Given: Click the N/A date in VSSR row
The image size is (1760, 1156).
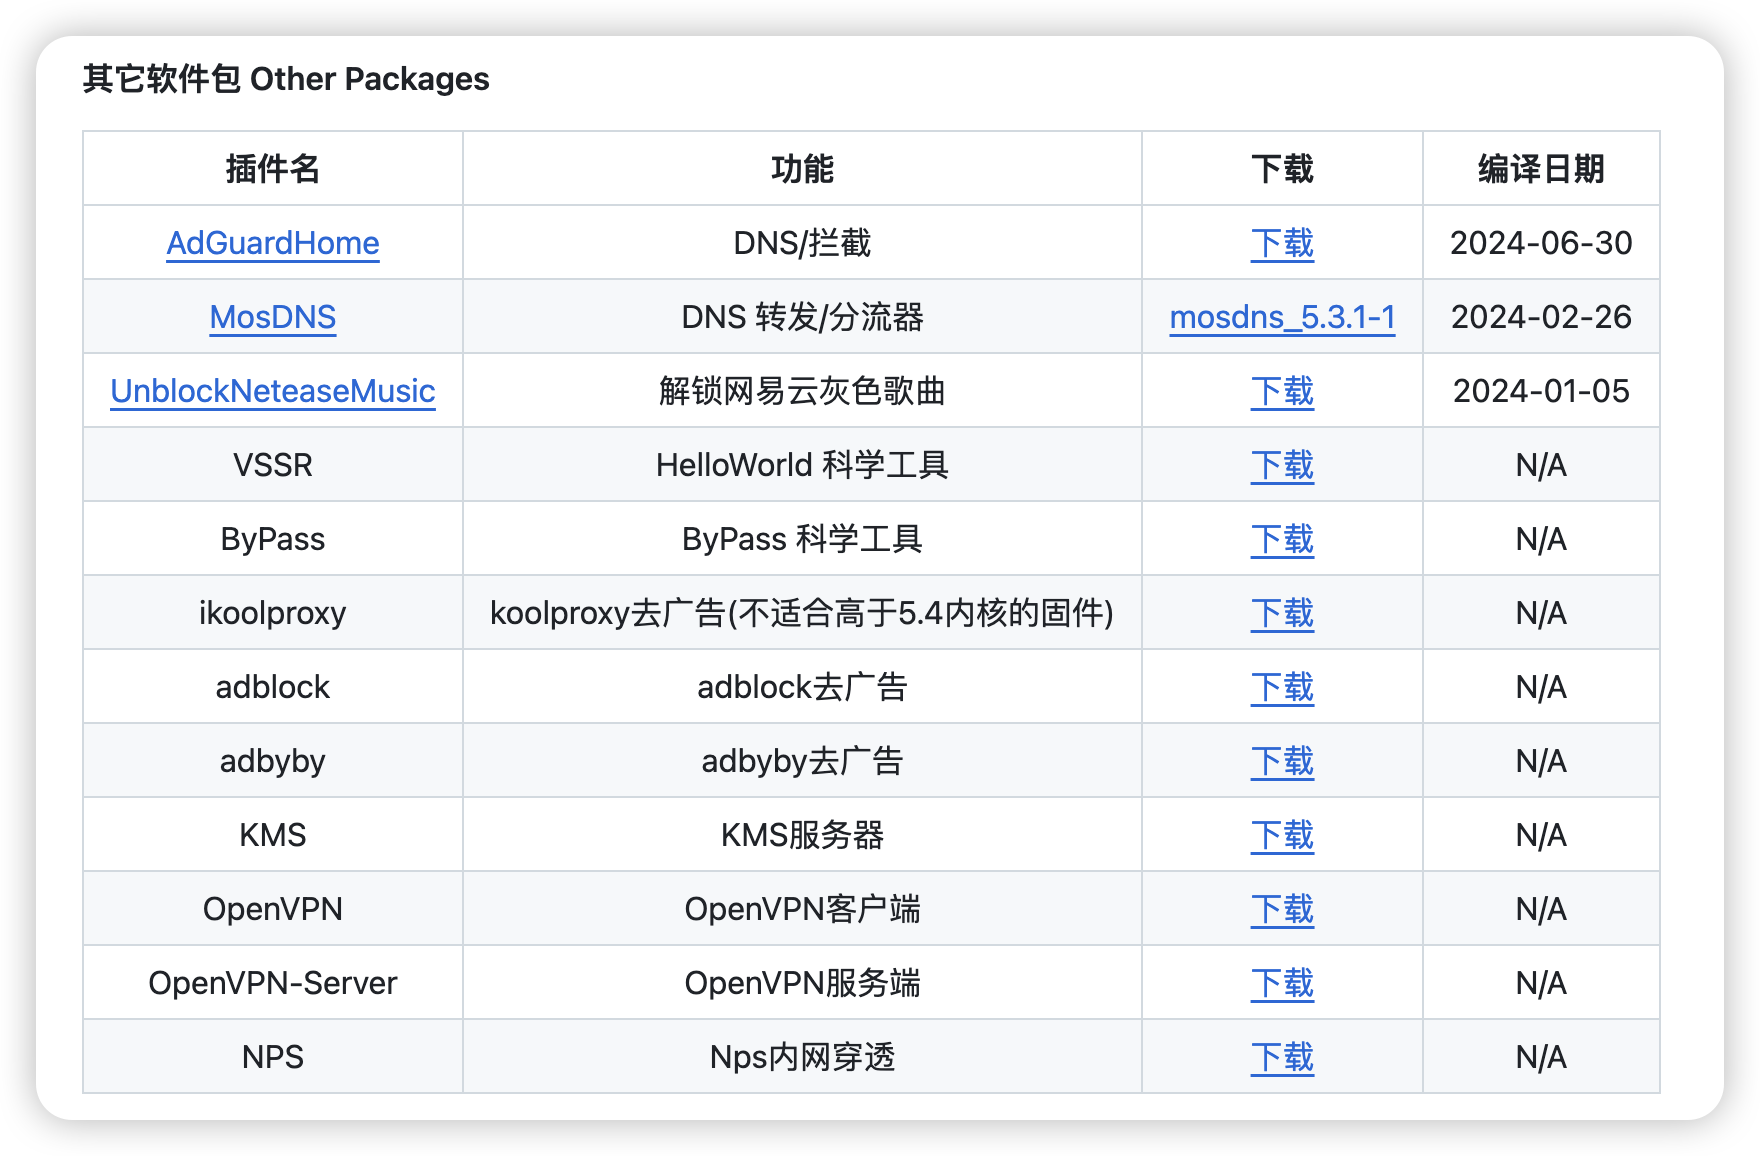Looking at the screenshot, I should pyautogui.click(x=1541, y=465).
